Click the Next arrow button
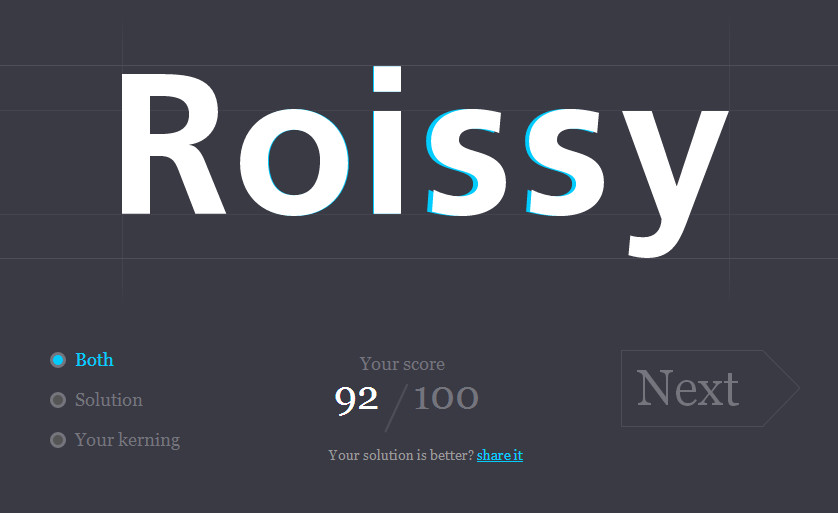838x513 pixels. click(710, 388)
